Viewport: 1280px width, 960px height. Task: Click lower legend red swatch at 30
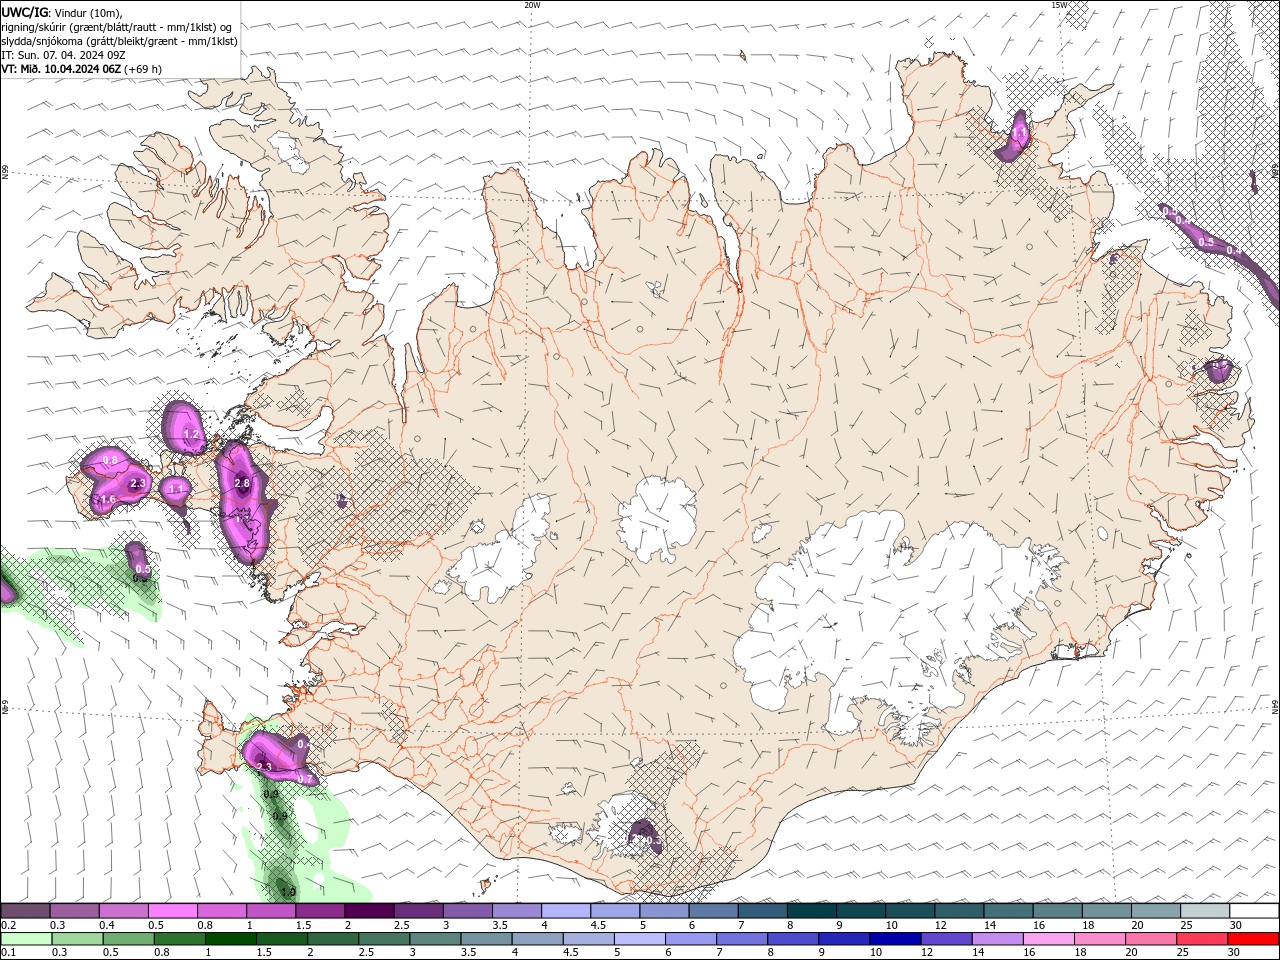click(x=1253, y=938)
